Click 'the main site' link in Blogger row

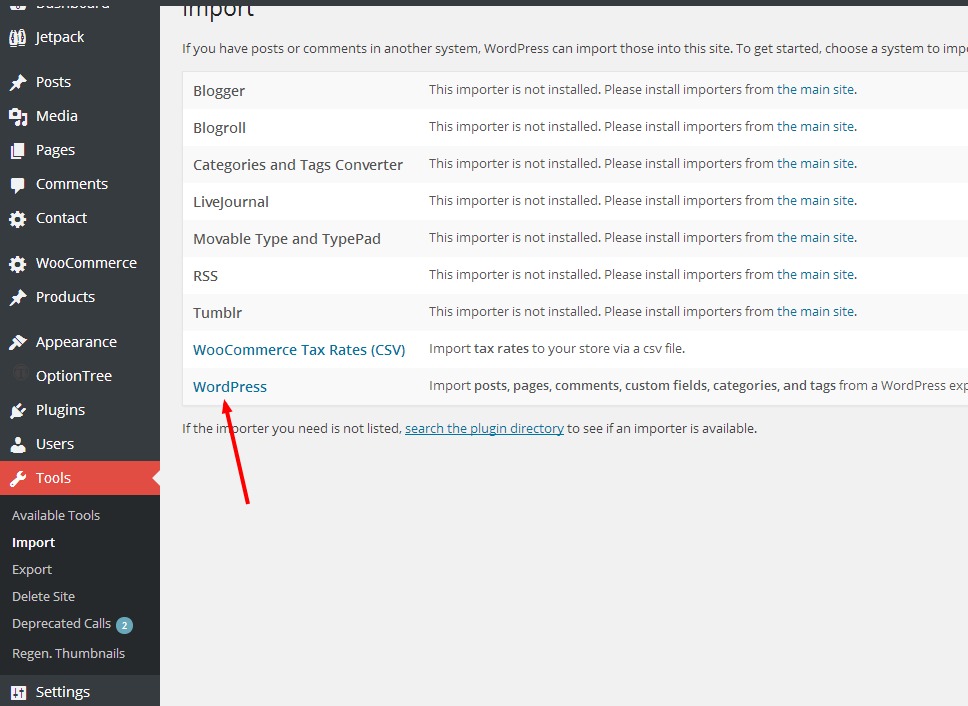[x=816, y=89]
